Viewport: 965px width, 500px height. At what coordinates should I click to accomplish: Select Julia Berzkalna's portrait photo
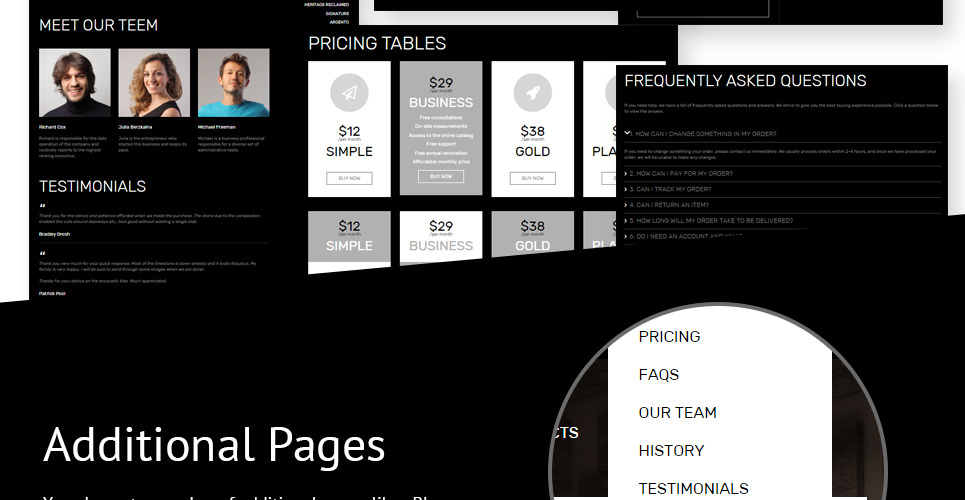pyautogui.click(x=154, y=83)
